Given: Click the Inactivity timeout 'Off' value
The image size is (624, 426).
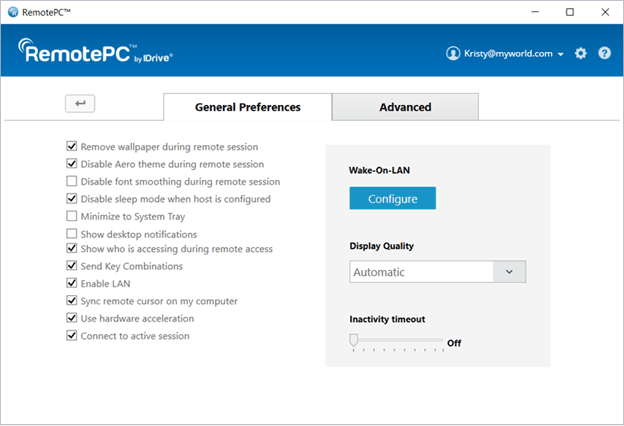Looking at the screenshot, I should 454,343.
